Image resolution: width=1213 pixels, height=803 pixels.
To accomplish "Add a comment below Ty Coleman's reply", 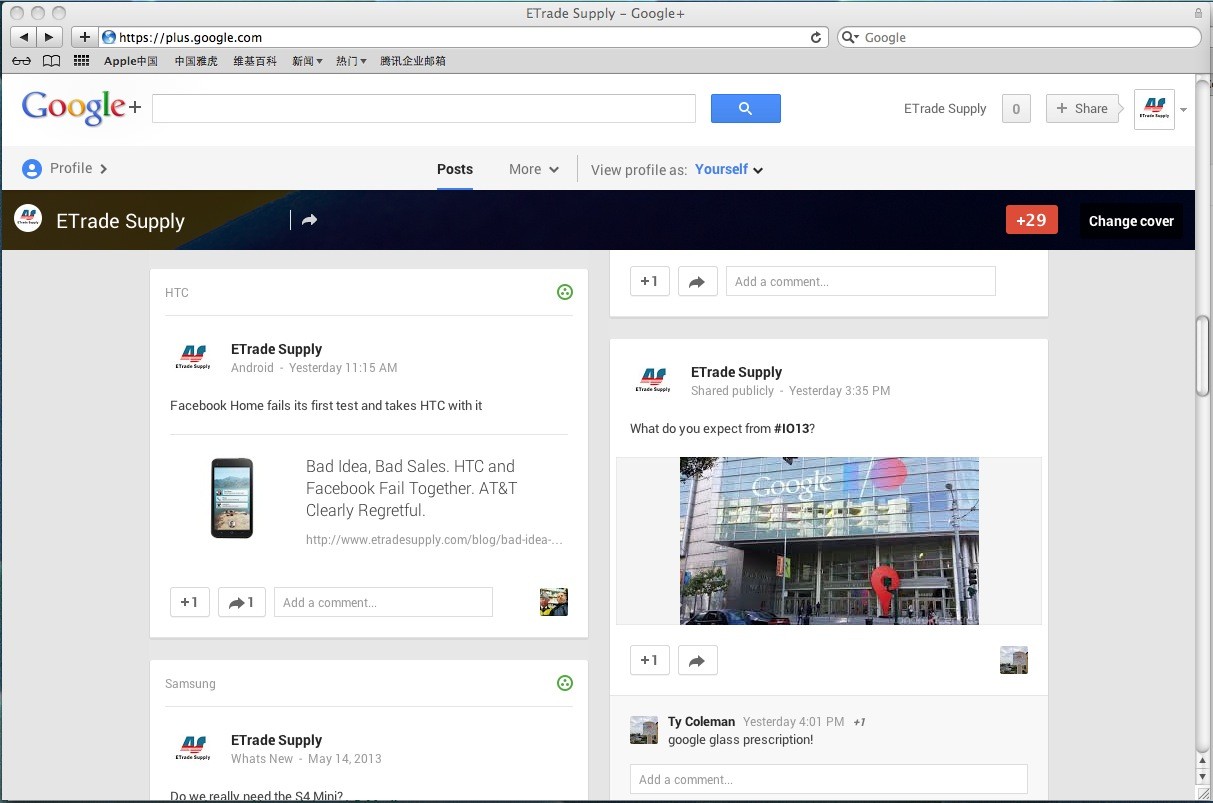I will coord(829,780).
